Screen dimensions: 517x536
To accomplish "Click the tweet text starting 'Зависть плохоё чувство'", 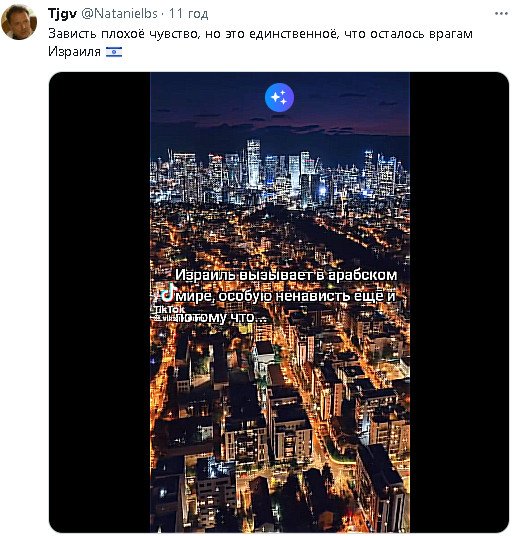I will pos(260,43).
